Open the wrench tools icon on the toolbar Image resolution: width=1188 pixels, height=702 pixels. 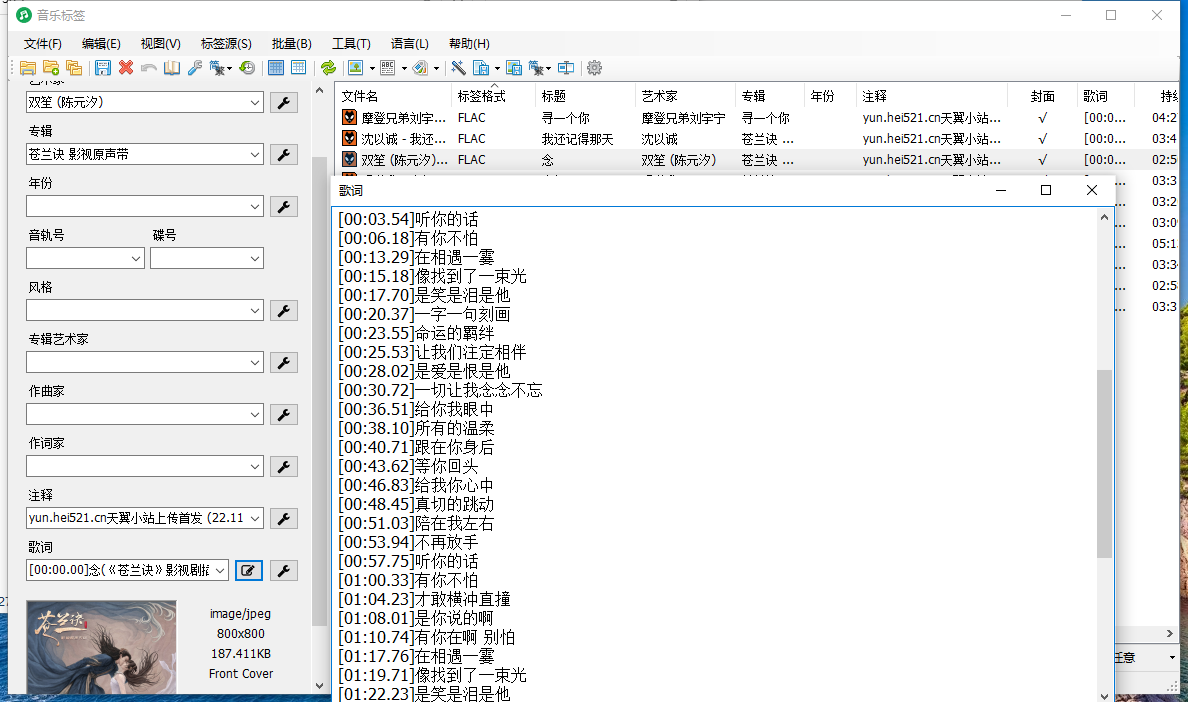click(x=194, y=67)
